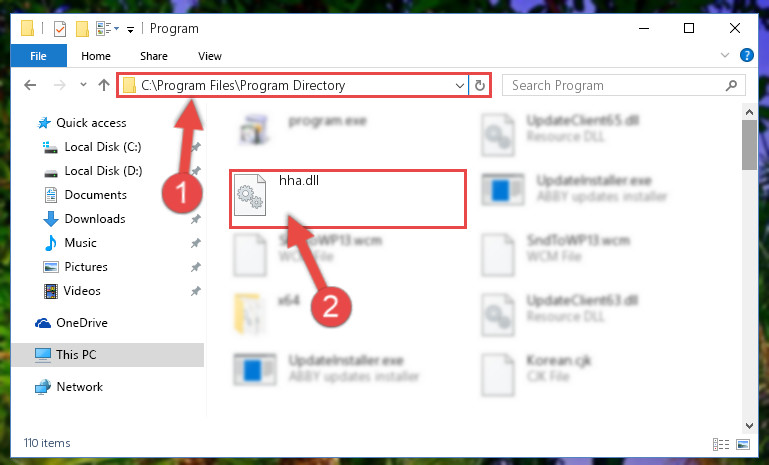
Task: Select the hha.dll file
Action: [x=348, y=199]
